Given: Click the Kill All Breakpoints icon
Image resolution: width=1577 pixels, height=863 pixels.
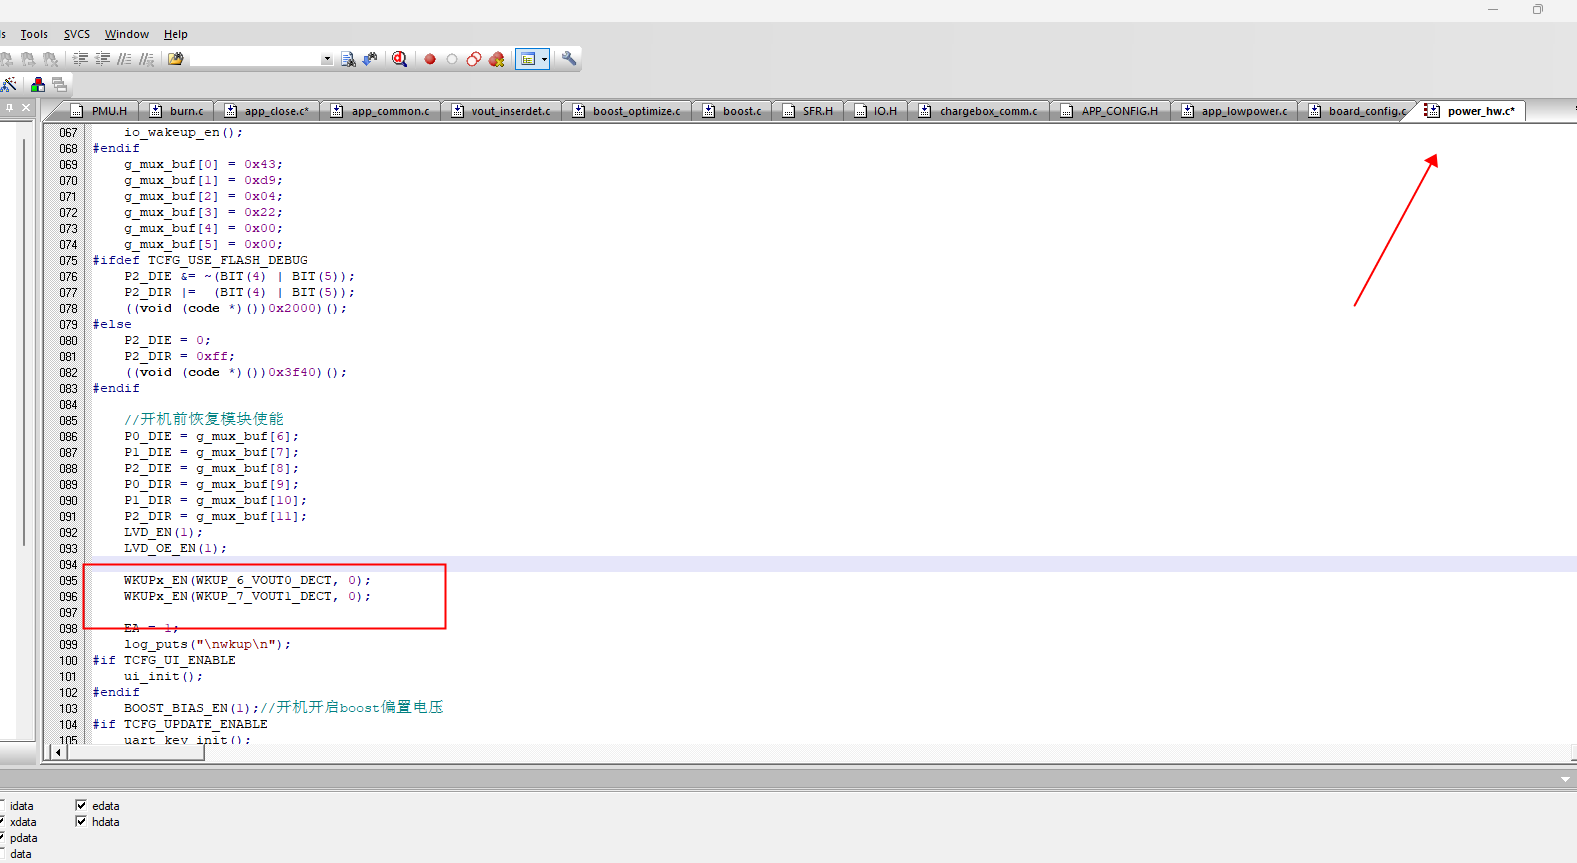Looking at the screenshot, I should (x=497, y=59).
